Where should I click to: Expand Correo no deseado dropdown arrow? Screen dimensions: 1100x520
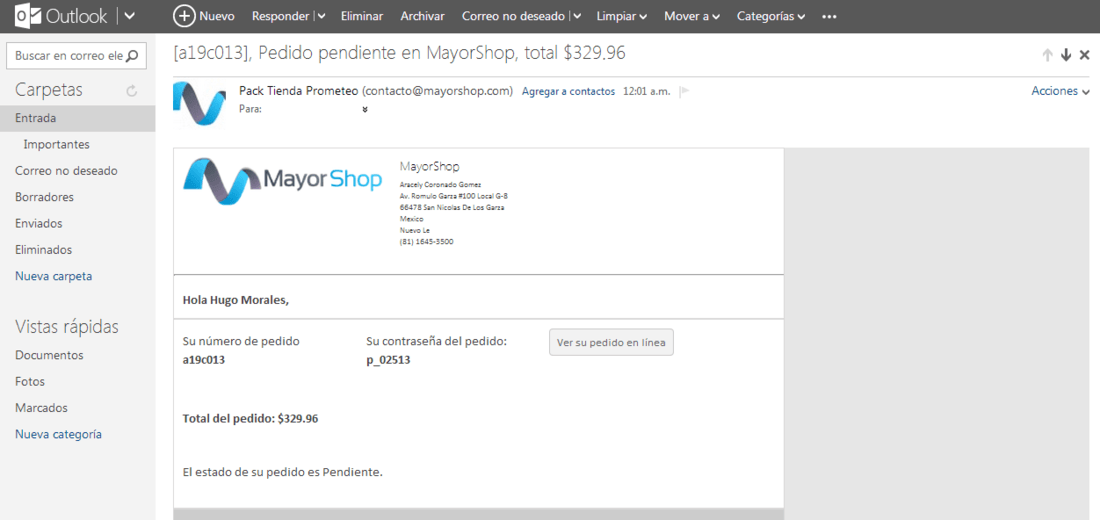point(577,16)
